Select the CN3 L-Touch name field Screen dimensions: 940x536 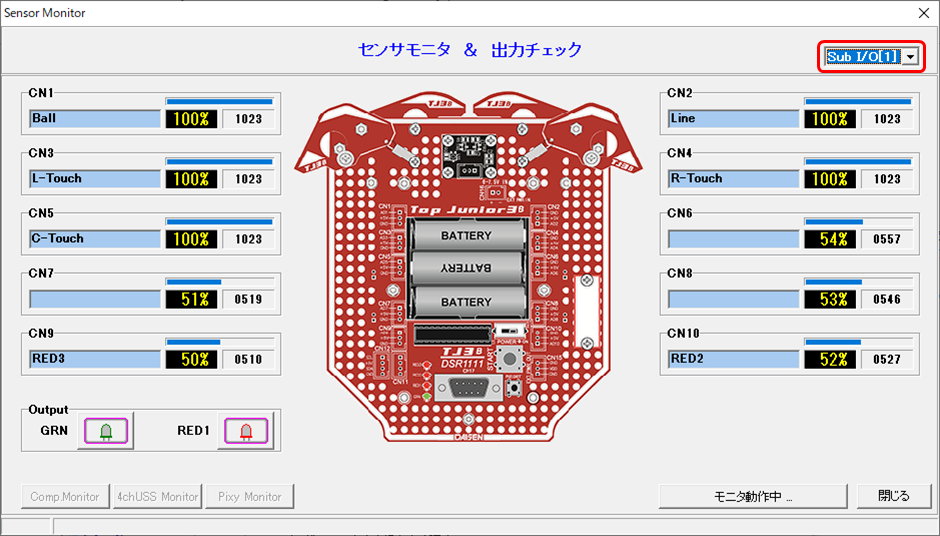95,179
